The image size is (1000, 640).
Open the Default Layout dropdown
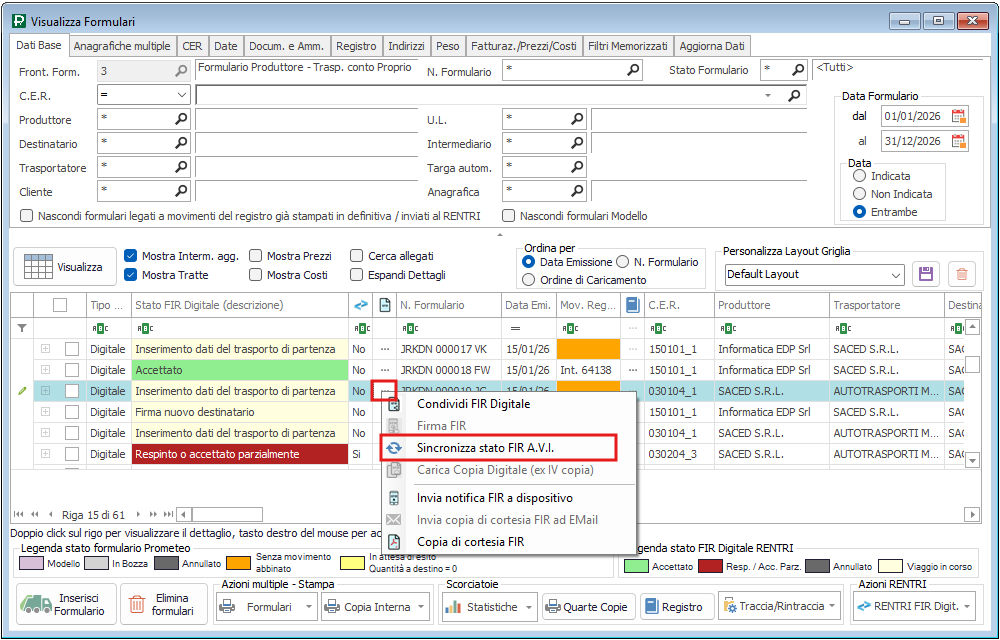click(895, 274)
